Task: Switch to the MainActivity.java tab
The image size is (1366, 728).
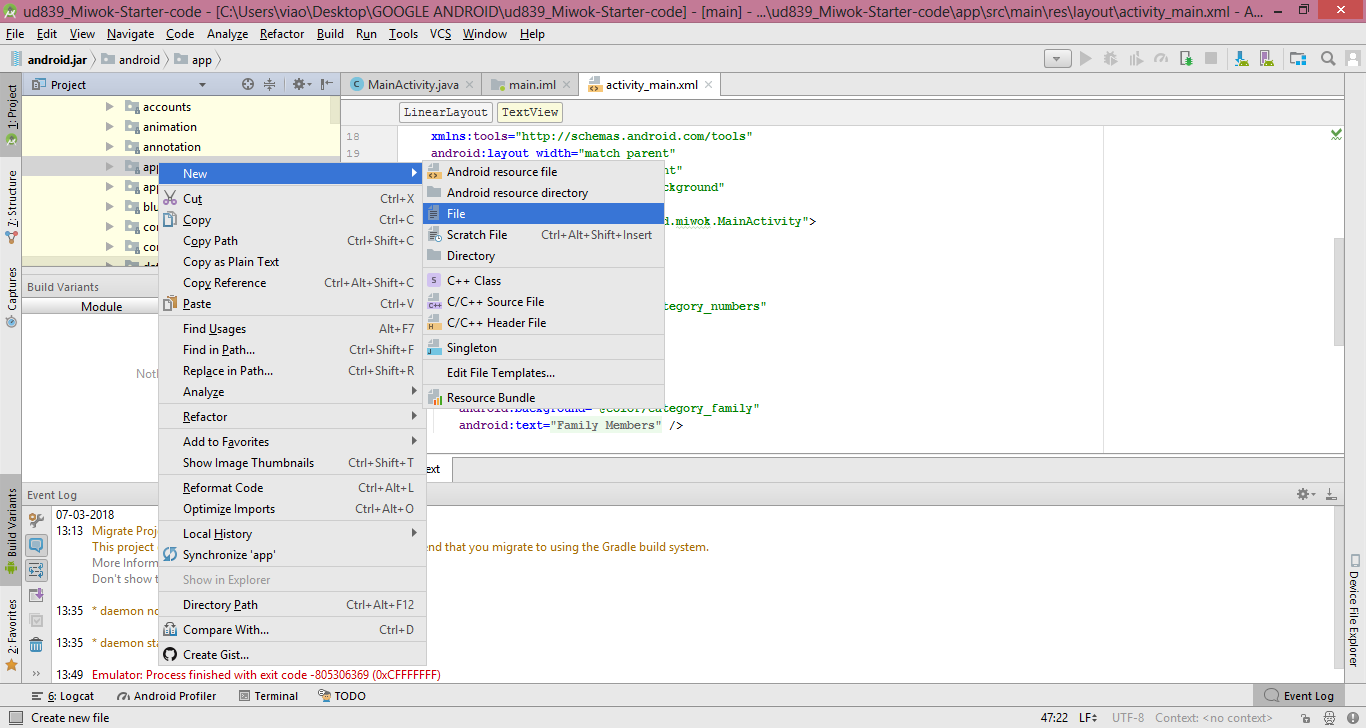Action: point(412,84)
